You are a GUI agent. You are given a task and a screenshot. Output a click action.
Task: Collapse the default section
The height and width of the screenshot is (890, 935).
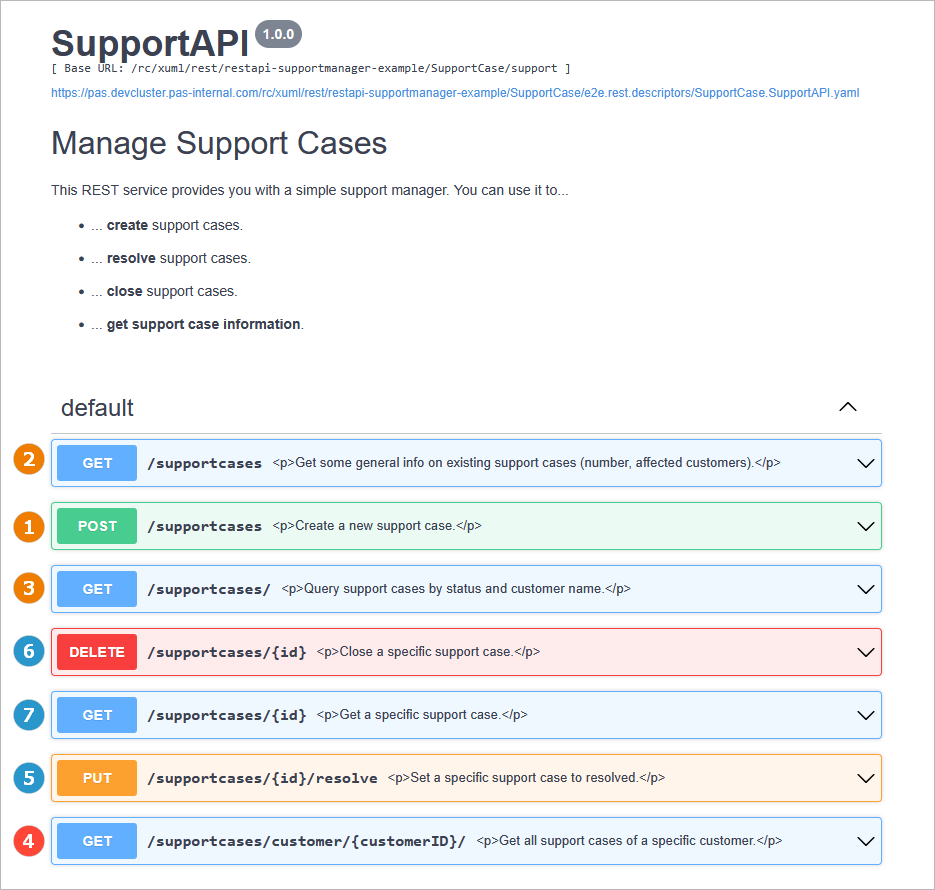(848, 407)
